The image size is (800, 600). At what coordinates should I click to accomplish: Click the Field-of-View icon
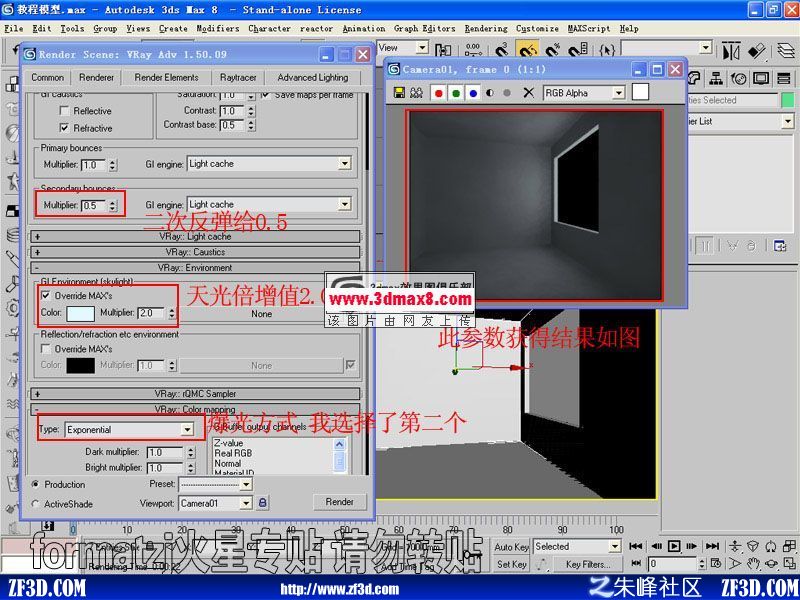[x=735, y=564]
